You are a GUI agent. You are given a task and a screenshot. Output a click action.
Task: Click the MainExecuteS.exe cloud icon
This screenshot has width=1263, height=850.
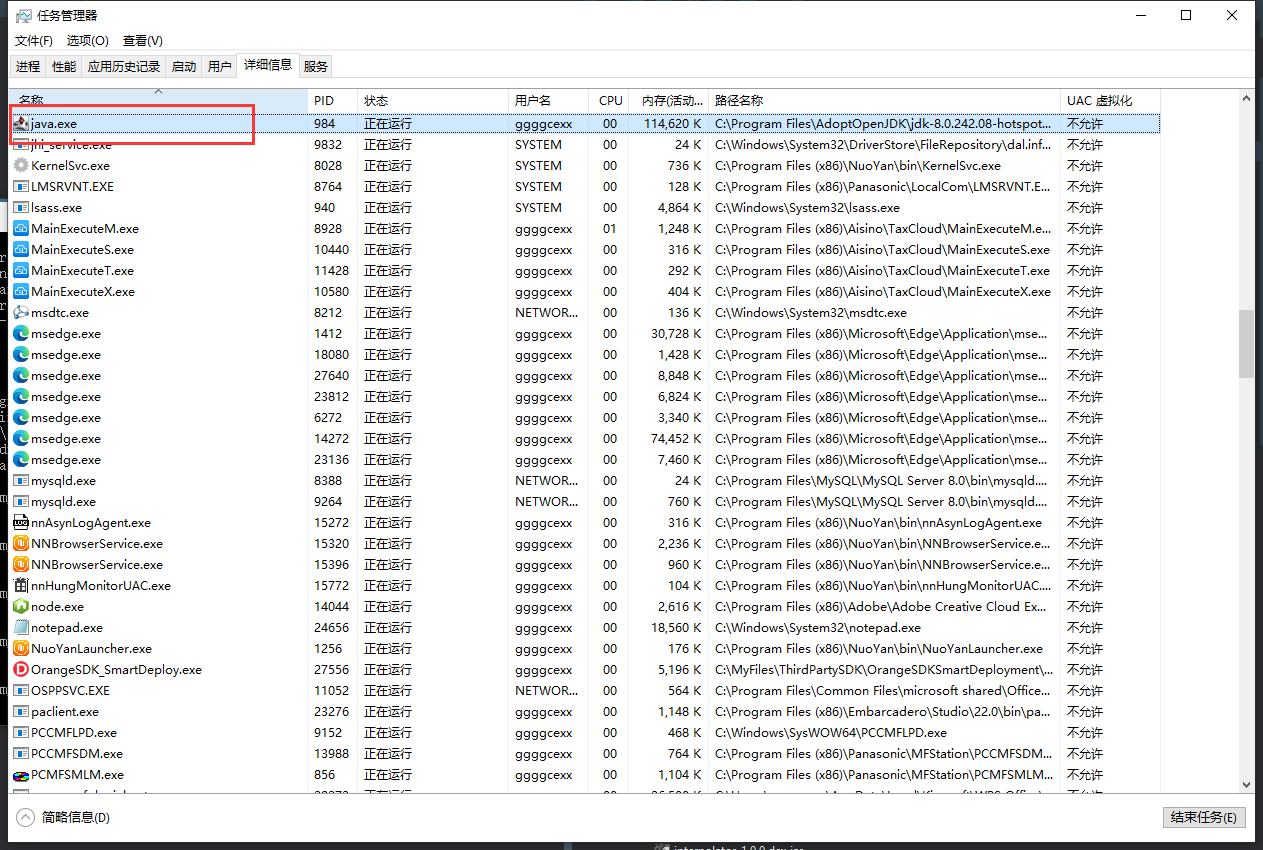(x=21, y=250)
